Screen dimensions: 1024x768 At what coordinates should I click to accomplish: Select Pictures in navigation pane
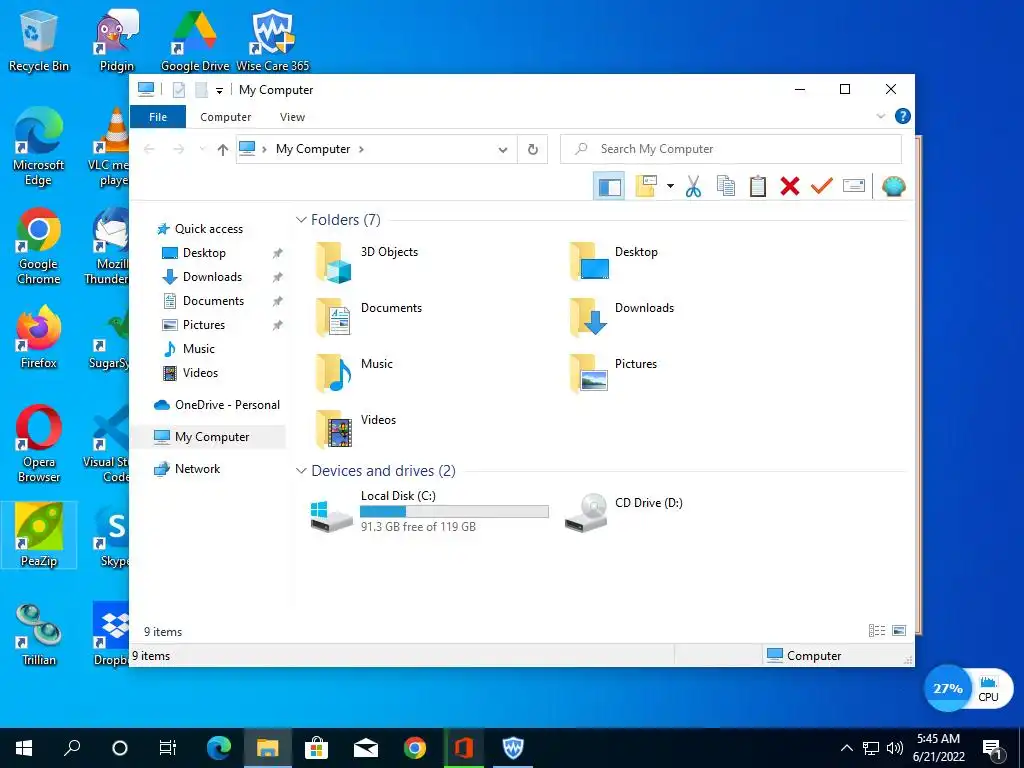(x=203, y=325)
